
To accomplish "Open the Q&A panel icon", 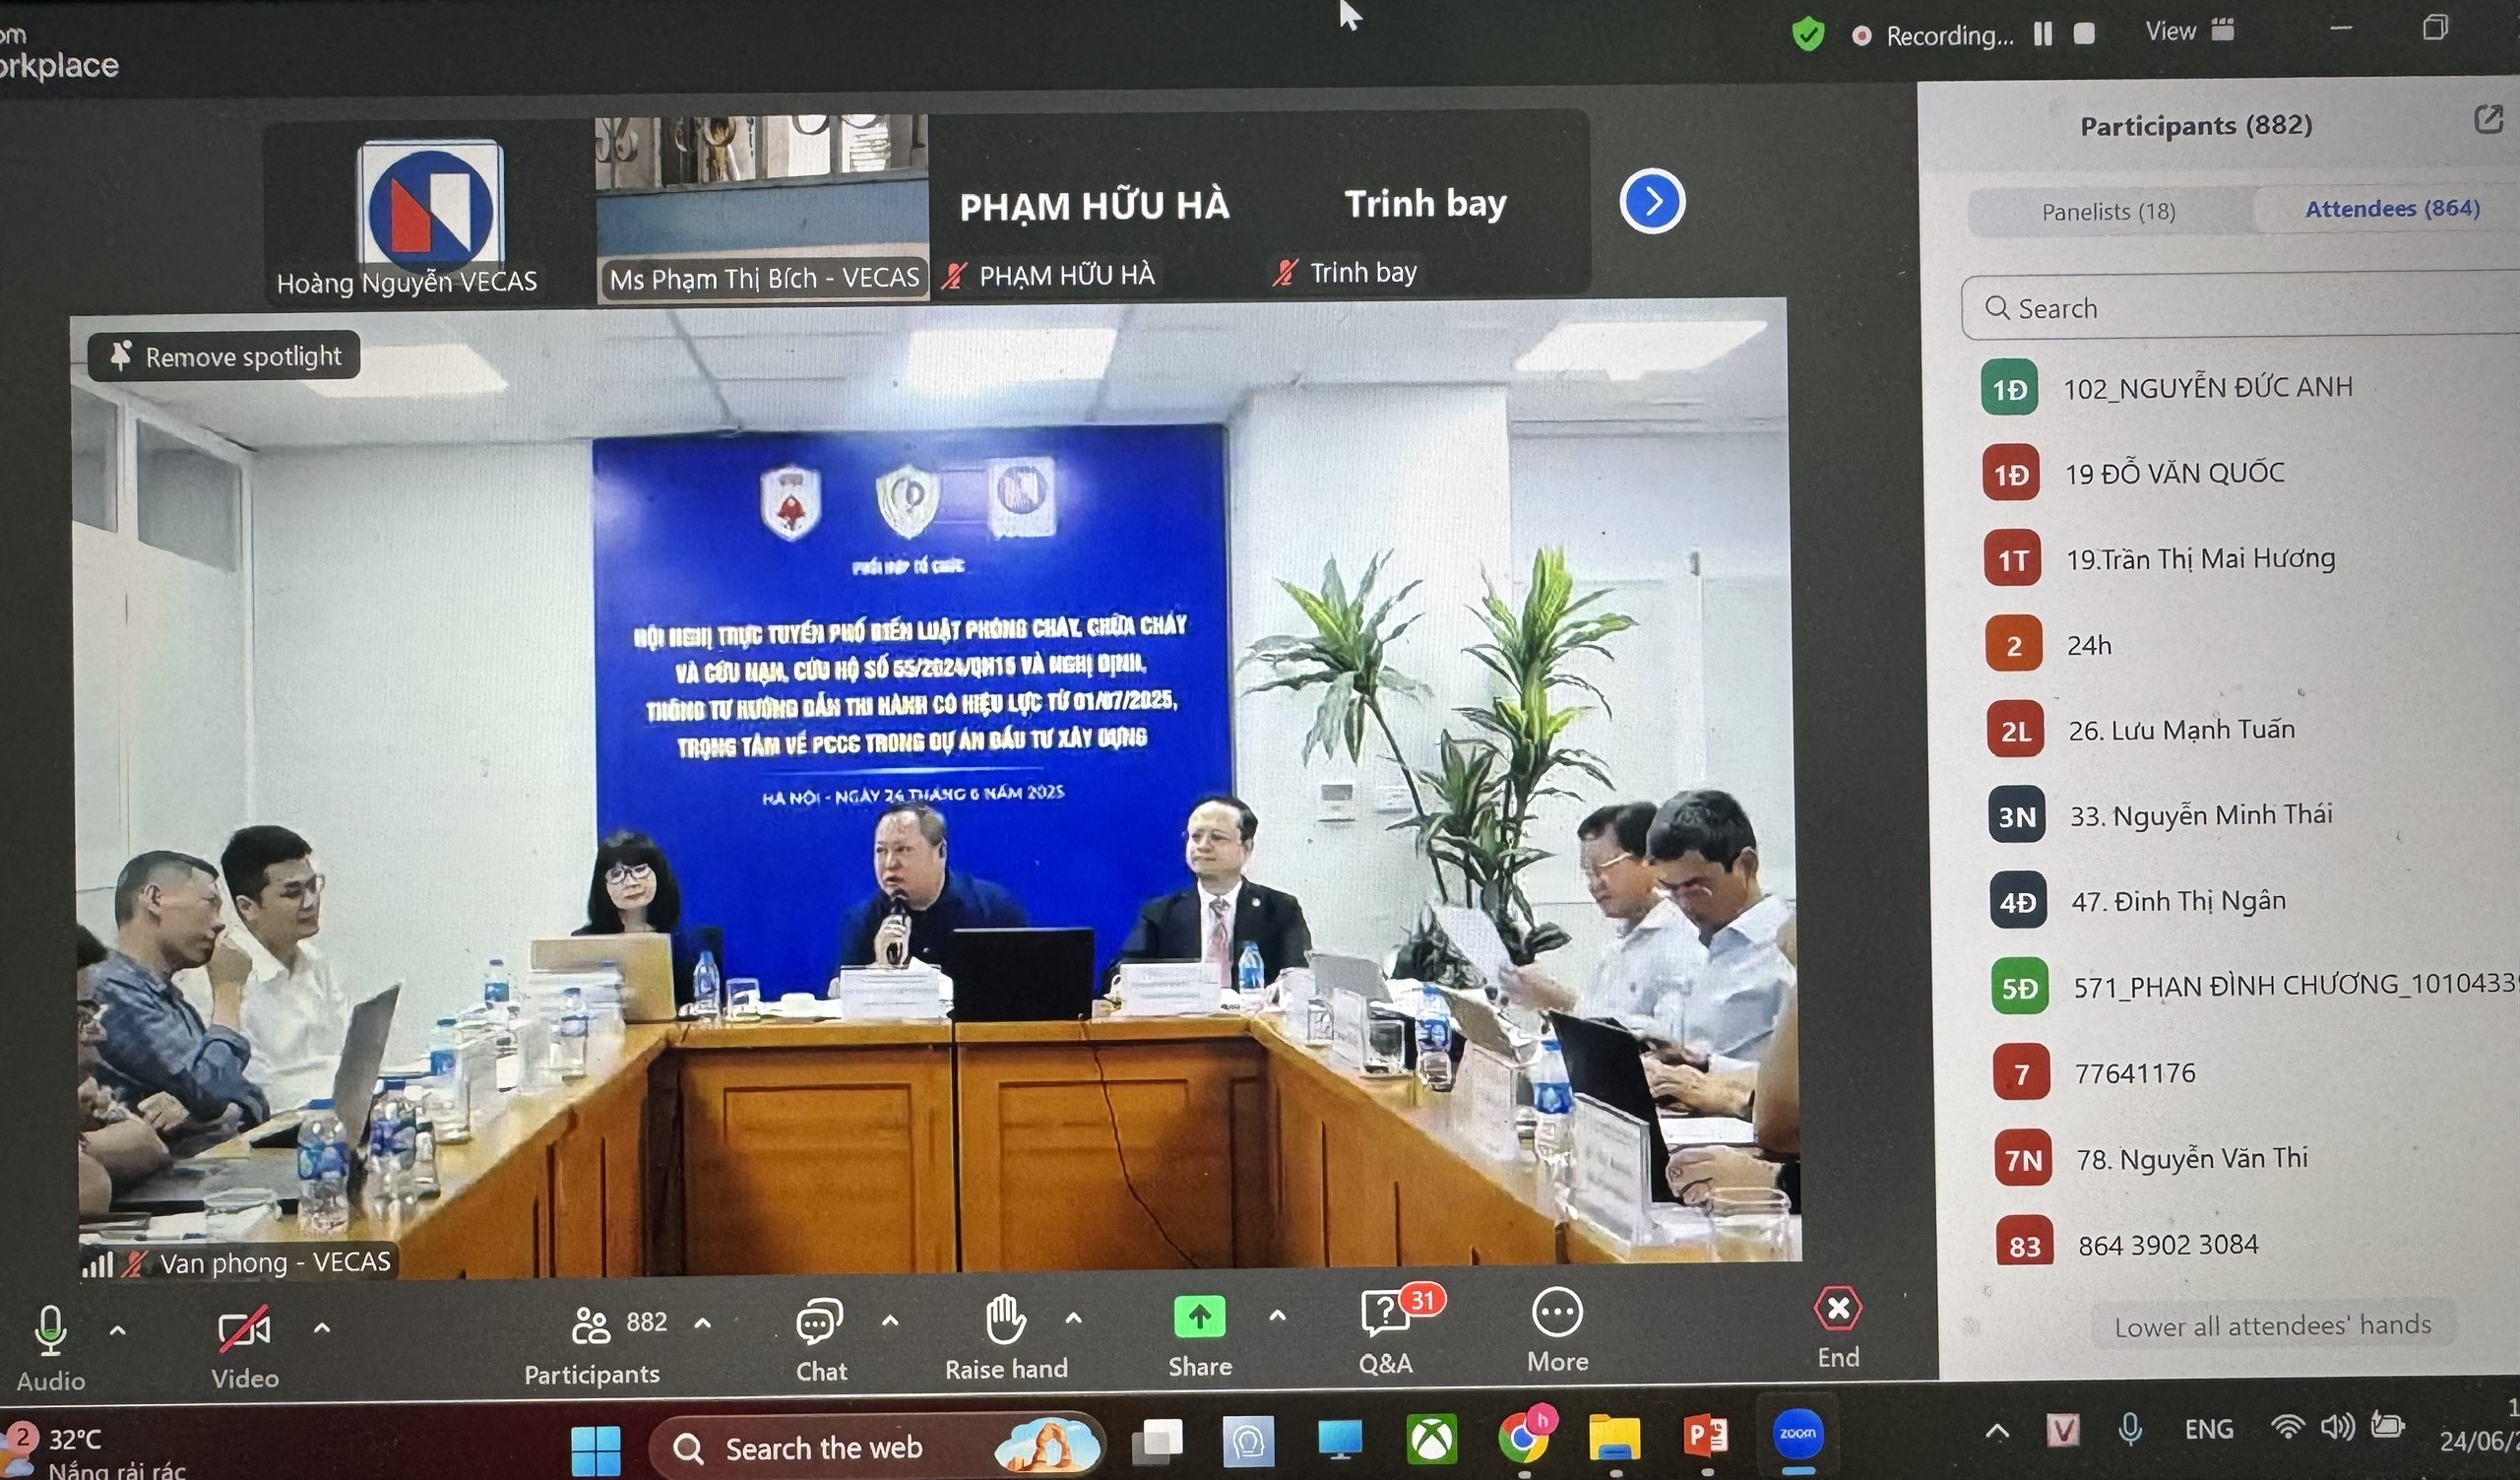I will click(x=1385, y=1314).
